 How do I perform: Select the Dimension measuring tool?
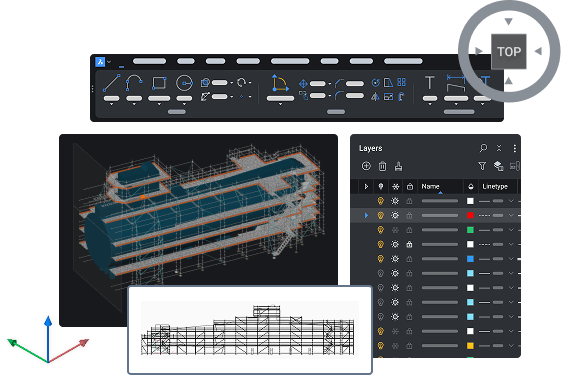[x=456, y=83]
